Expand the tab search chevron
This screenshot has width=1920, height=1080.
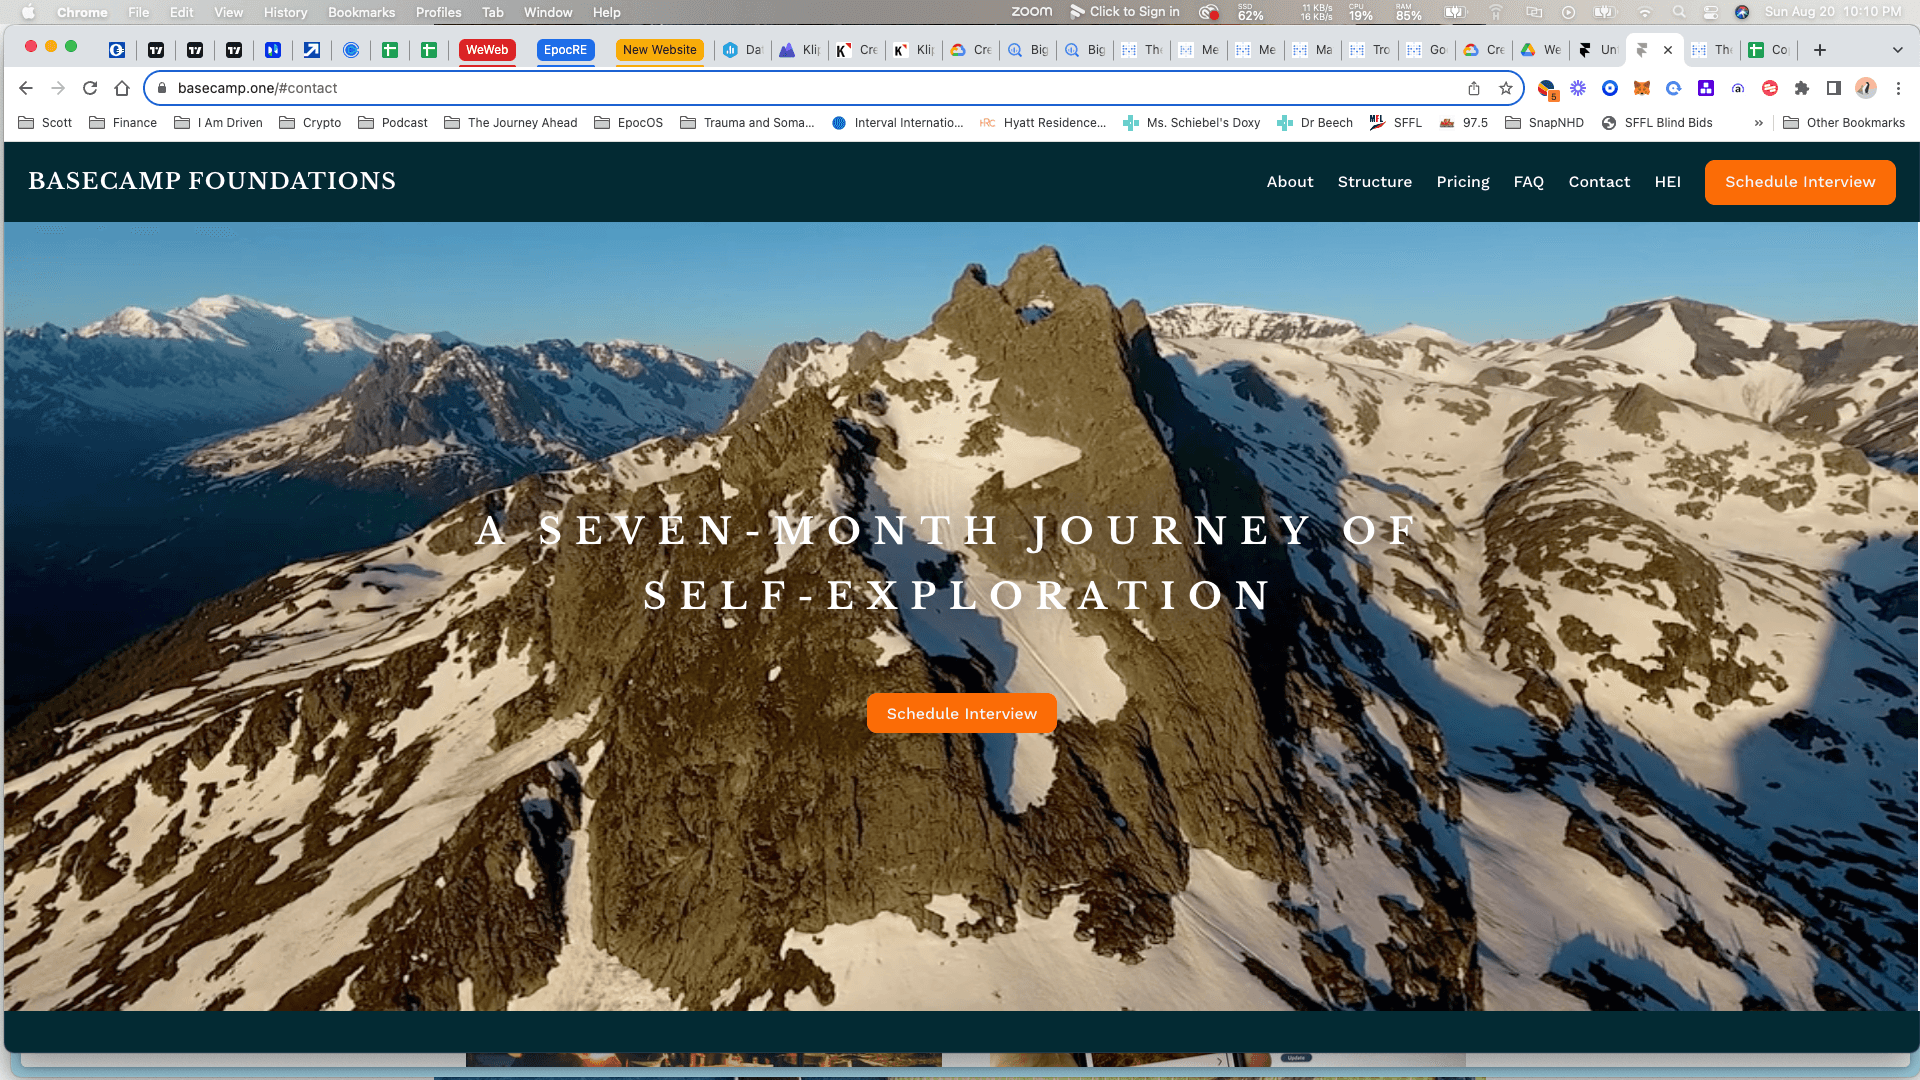pyautogui.click(x=1897, y=50)
